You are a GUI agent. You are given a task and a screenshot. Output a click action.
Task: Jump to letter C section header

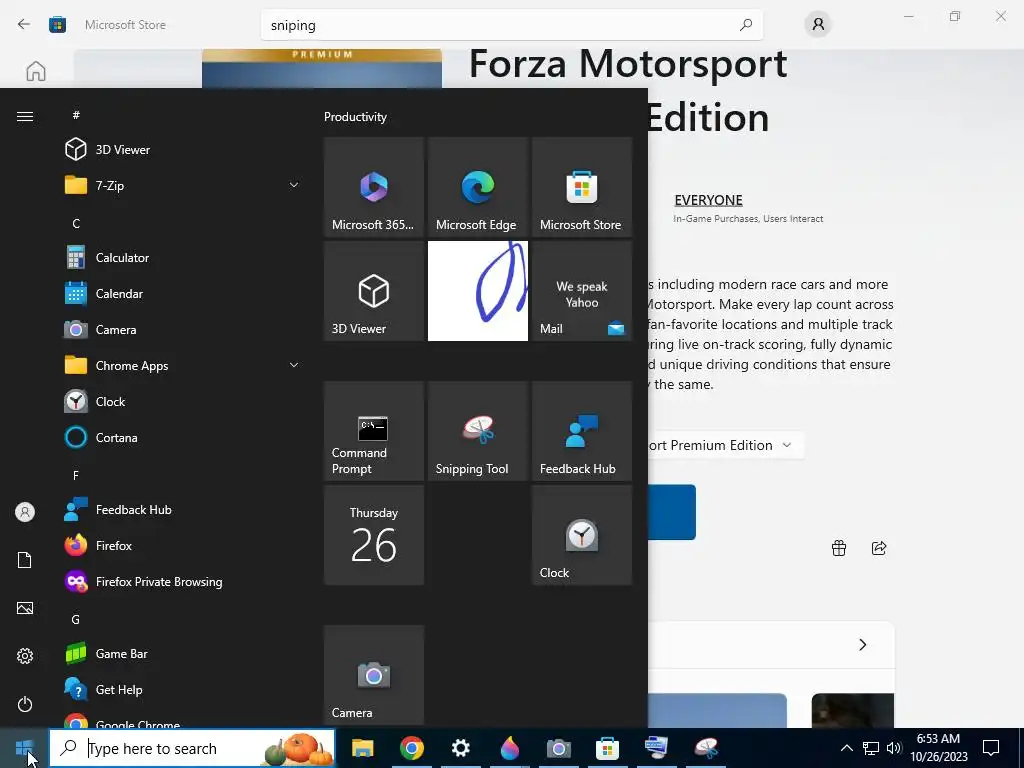coord(76,223)
